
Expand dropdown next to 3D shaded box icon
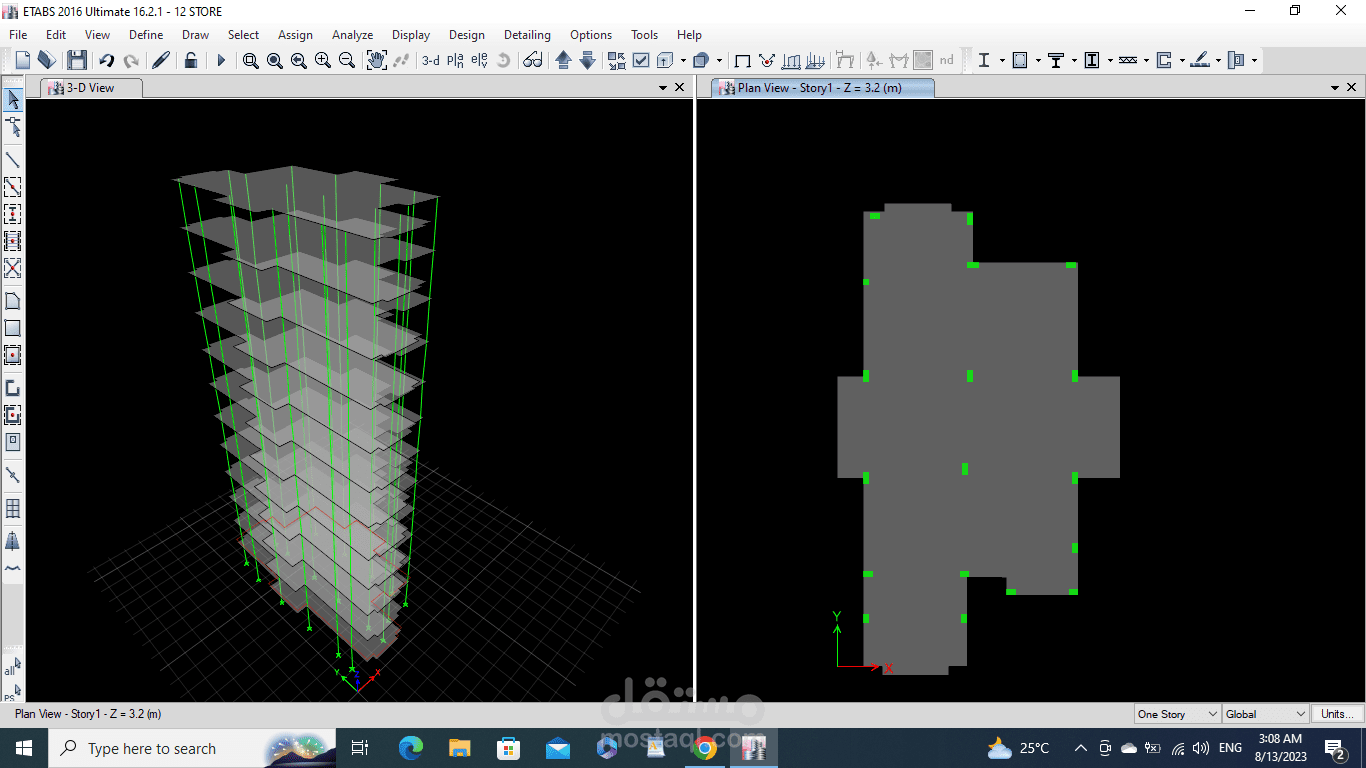(719, 60)
